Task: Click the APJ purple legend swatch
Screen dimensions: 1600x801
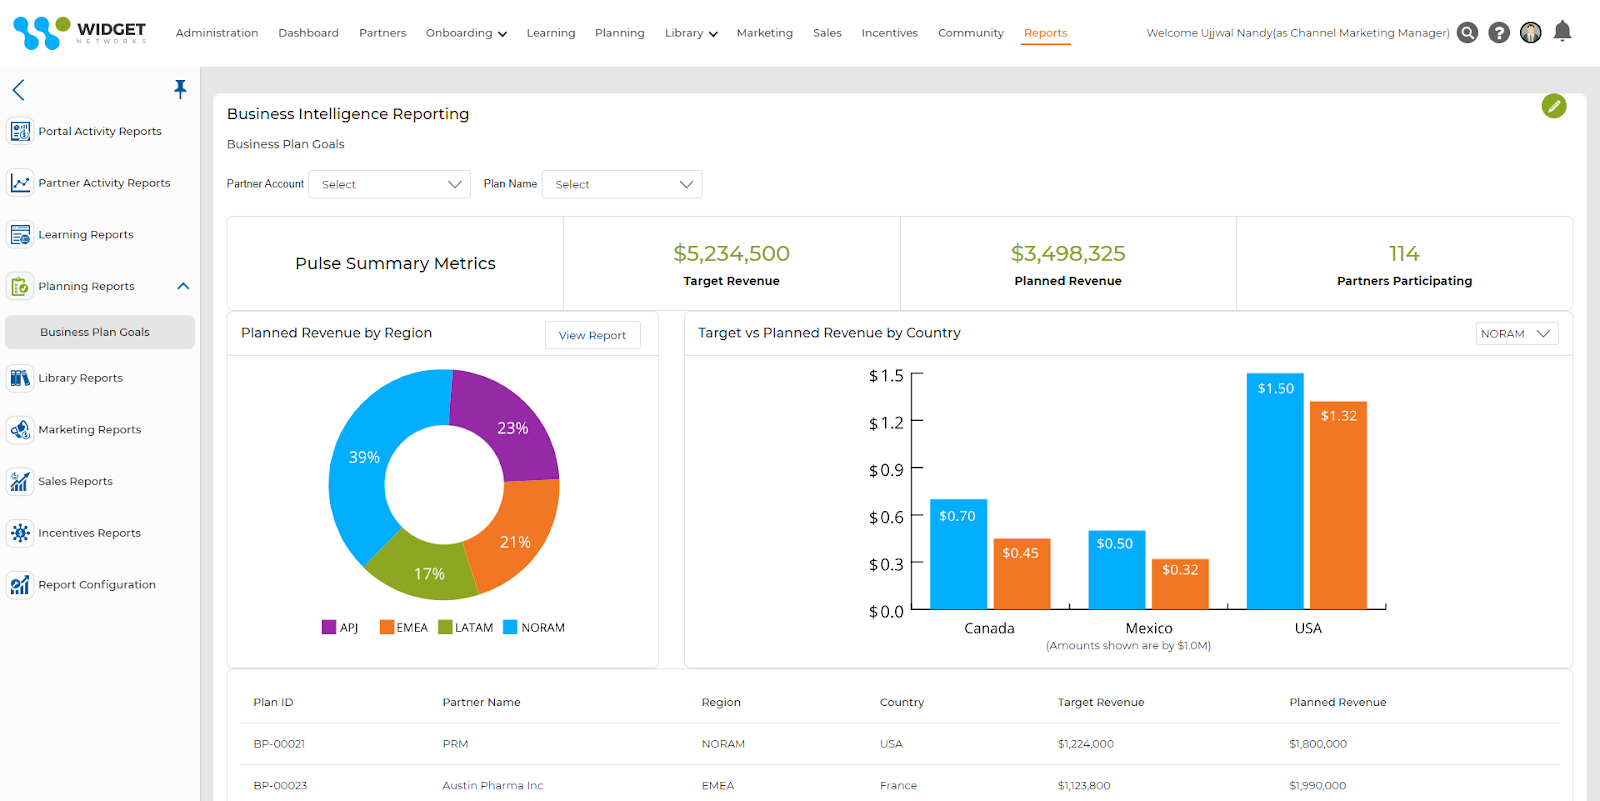Action: pyautogui.click(x=329, y=627)
